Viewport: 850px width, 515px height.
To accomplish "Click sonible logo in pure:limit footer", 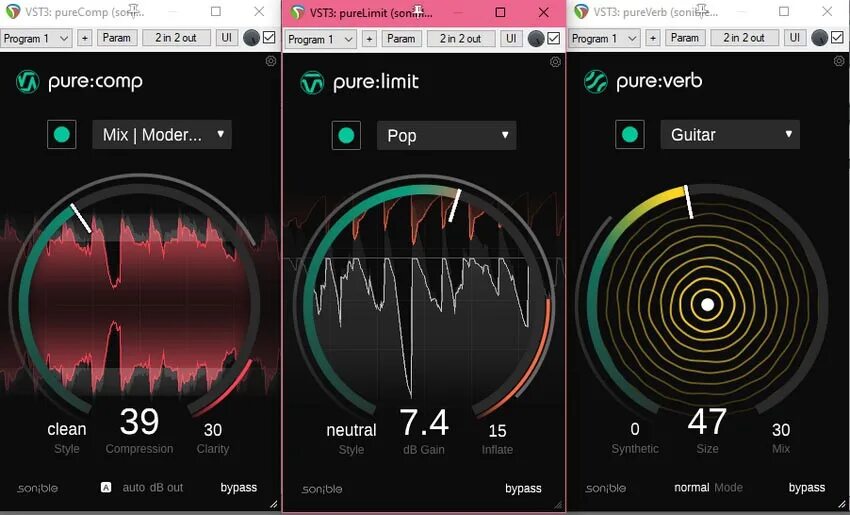I will click(322, 489).
